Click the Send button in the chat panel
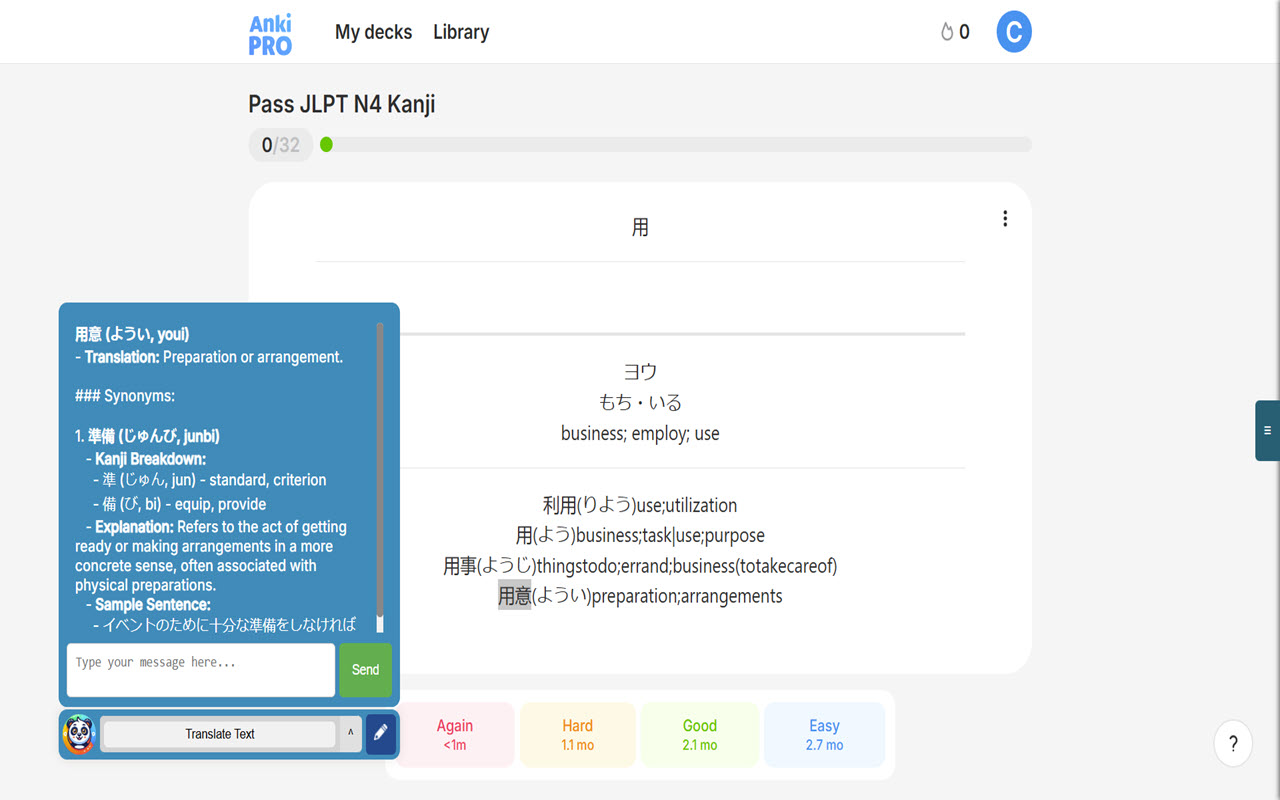Viewport: 1280px width, 800px height. 365,670
